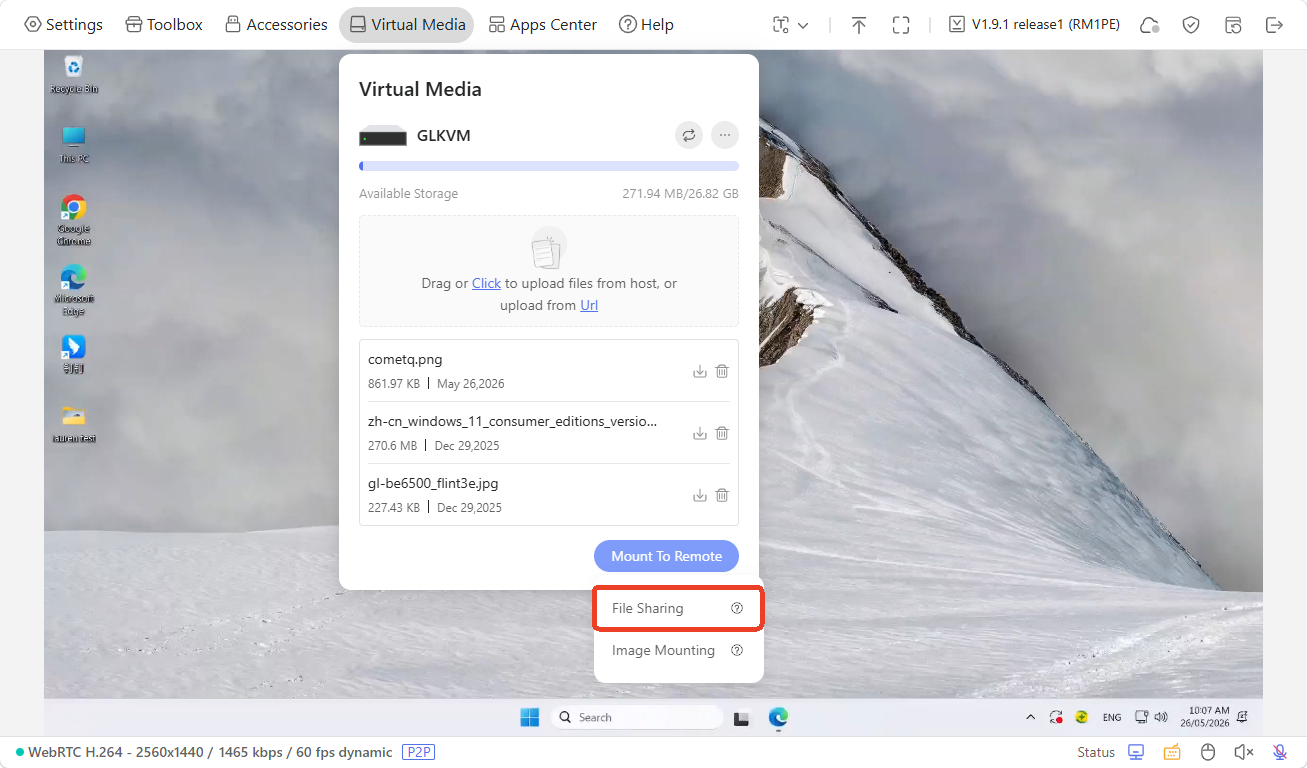Download cometq.png
This screenshot has height=768, width=1307.
[x=700, y=371]
